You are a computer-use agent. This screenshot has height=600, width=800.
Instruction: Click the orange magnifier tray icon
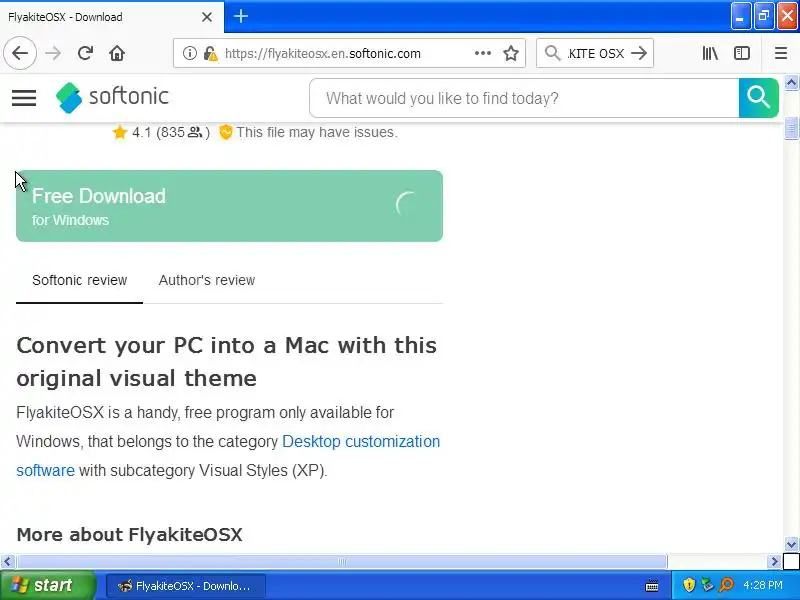pos(726,585)
